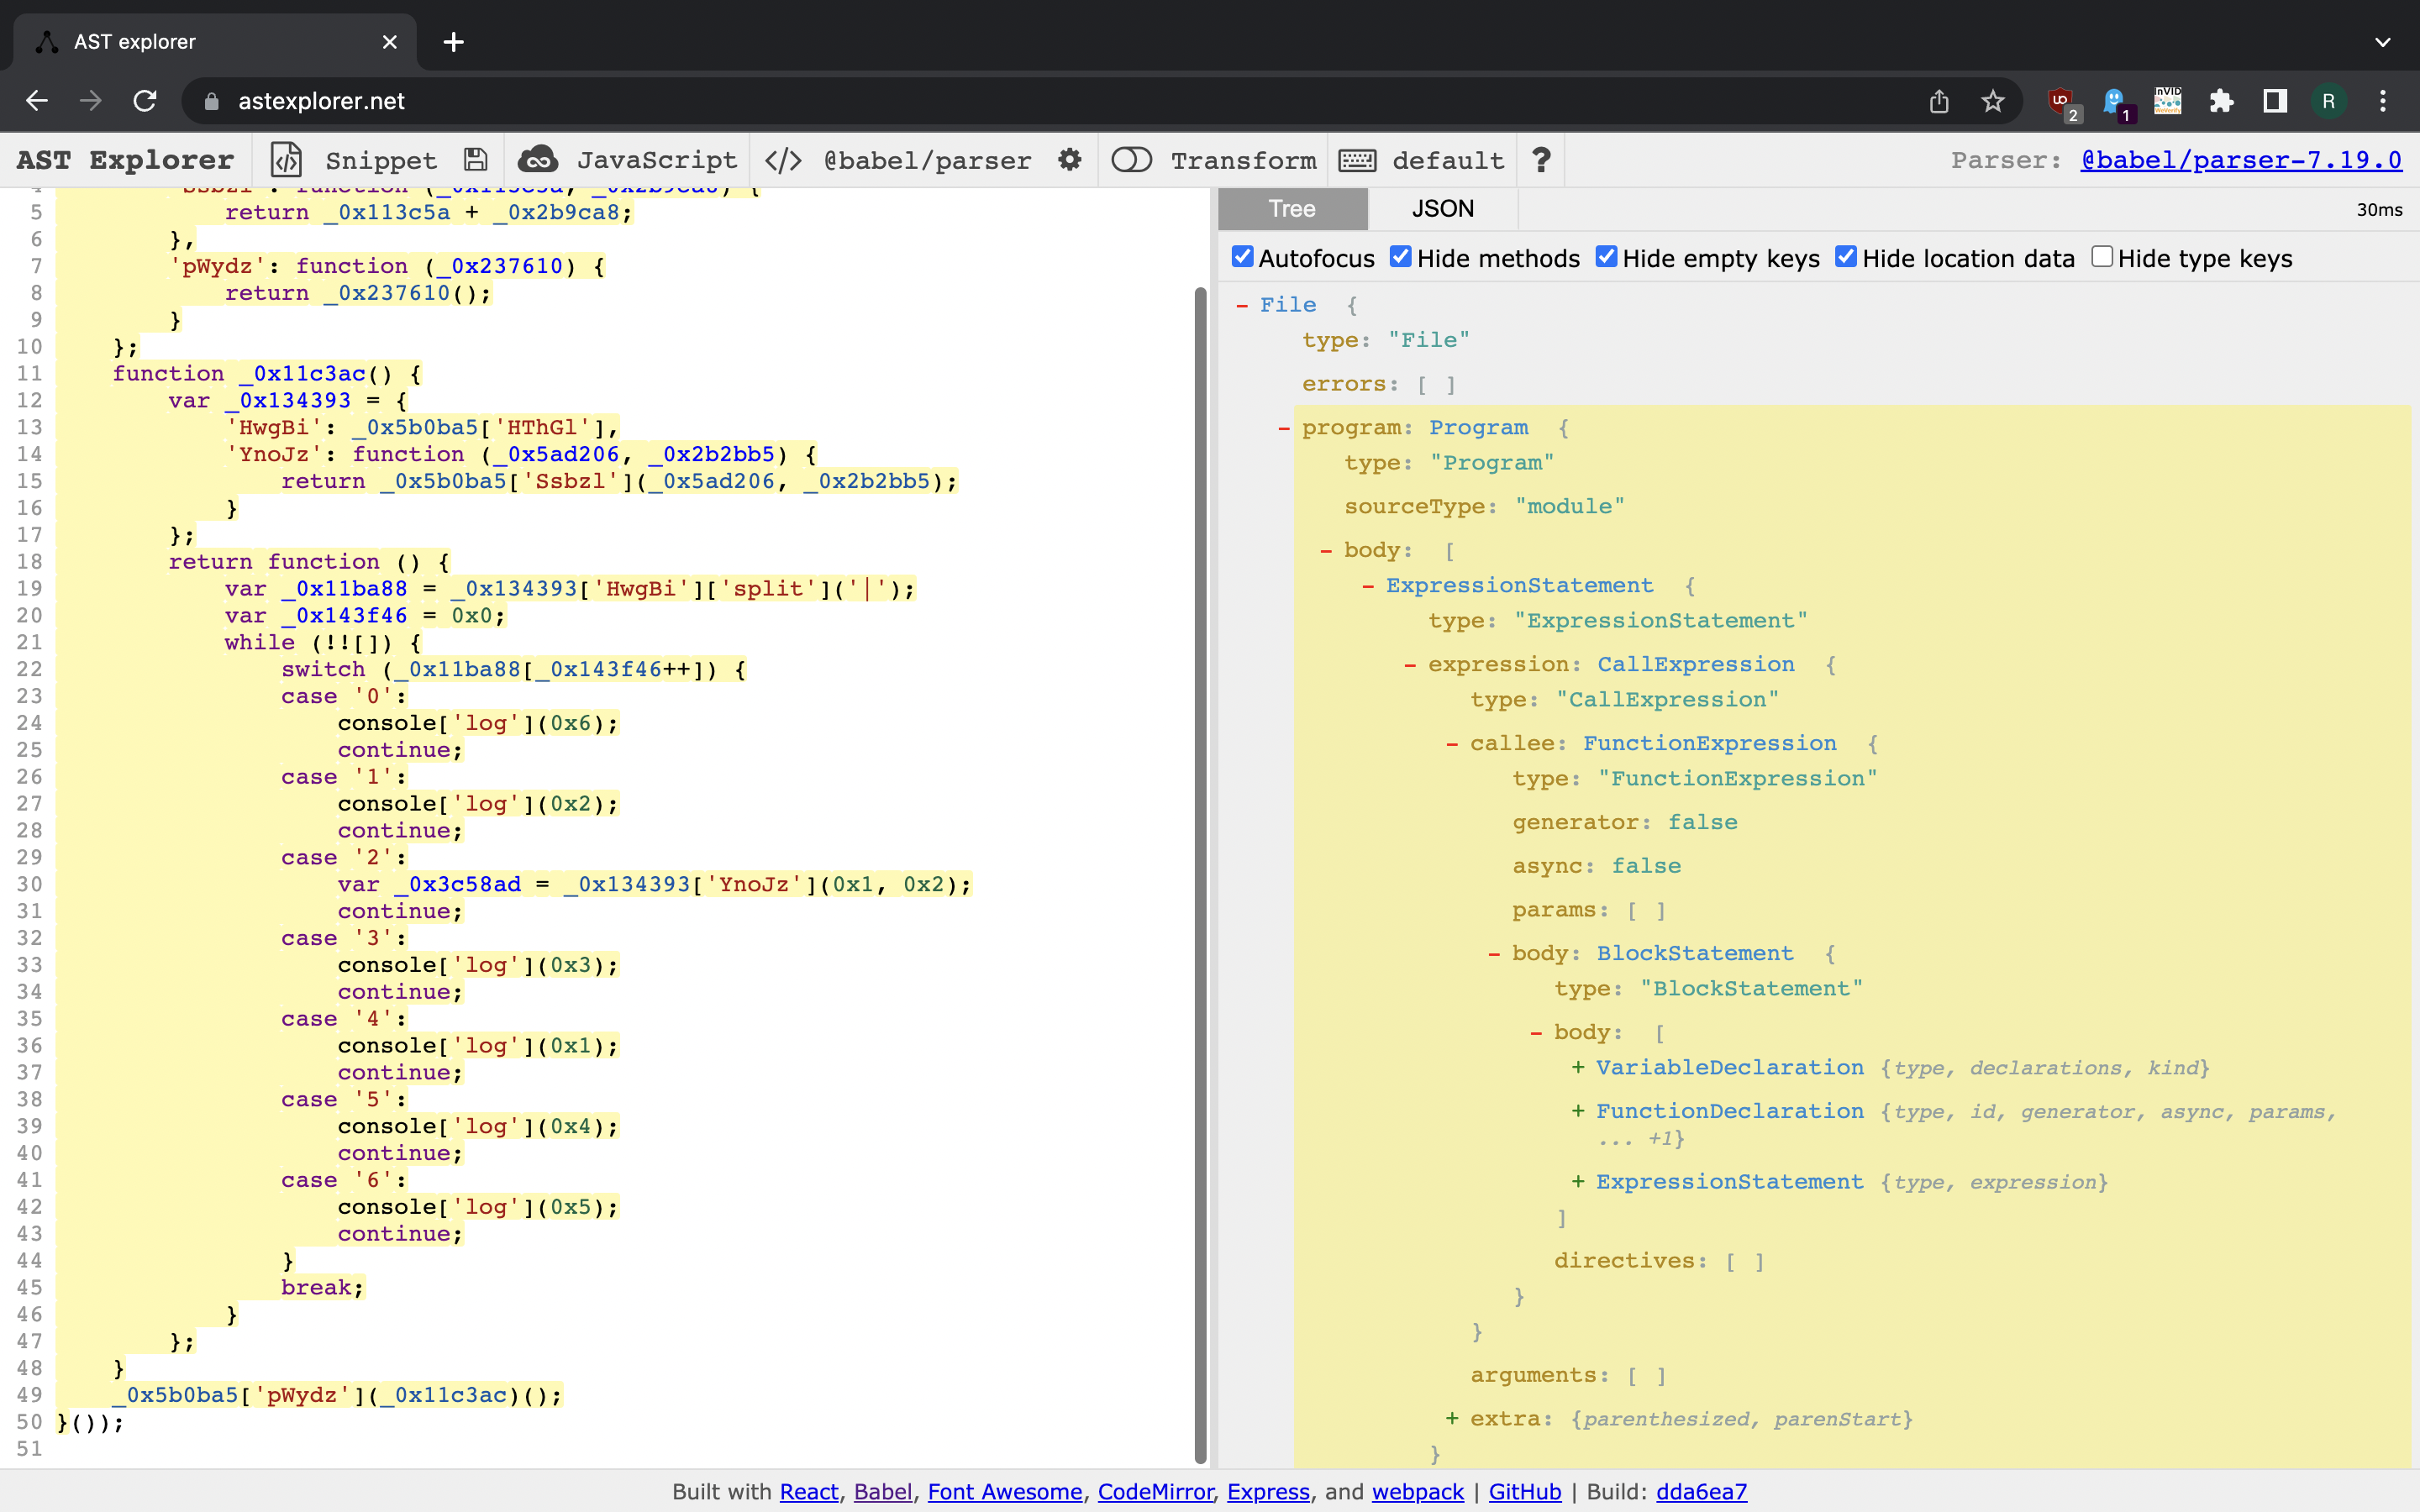Collapse the Program body array

[x=1326, y=551]
